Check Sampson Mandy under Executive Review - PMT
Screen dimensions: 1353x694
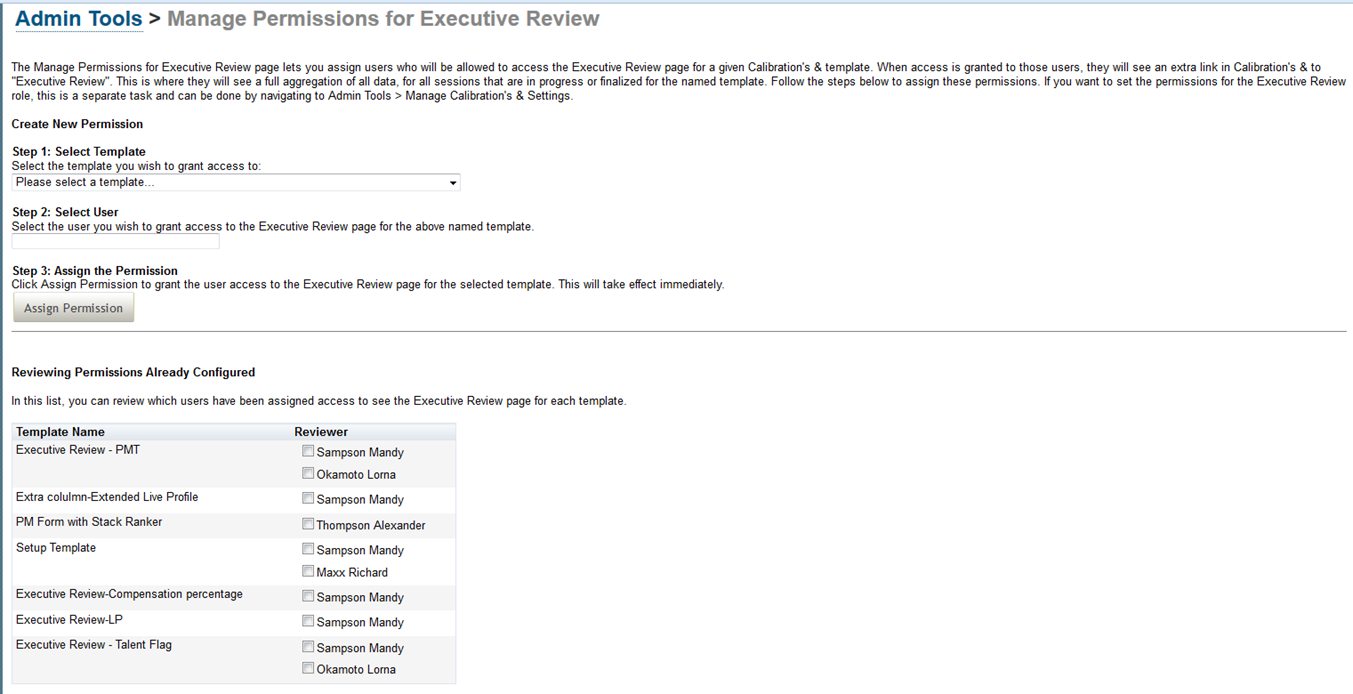click(308, 451)
